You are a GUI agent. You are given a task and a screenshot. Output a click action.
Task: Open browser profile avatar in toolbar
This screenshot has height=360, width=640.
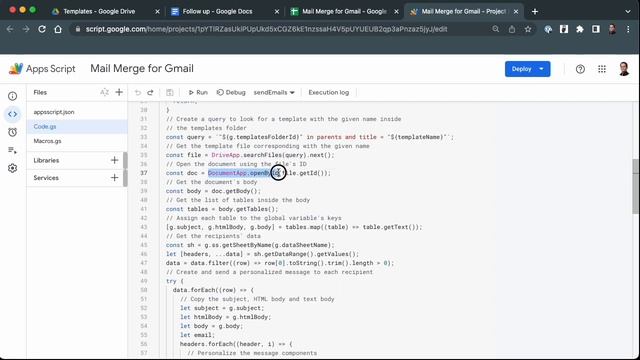[x=612, y=29]
